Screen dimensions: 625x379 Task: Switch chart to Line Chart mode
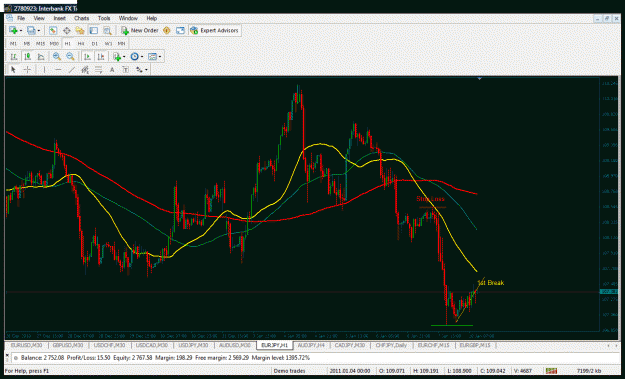(41, 57)
